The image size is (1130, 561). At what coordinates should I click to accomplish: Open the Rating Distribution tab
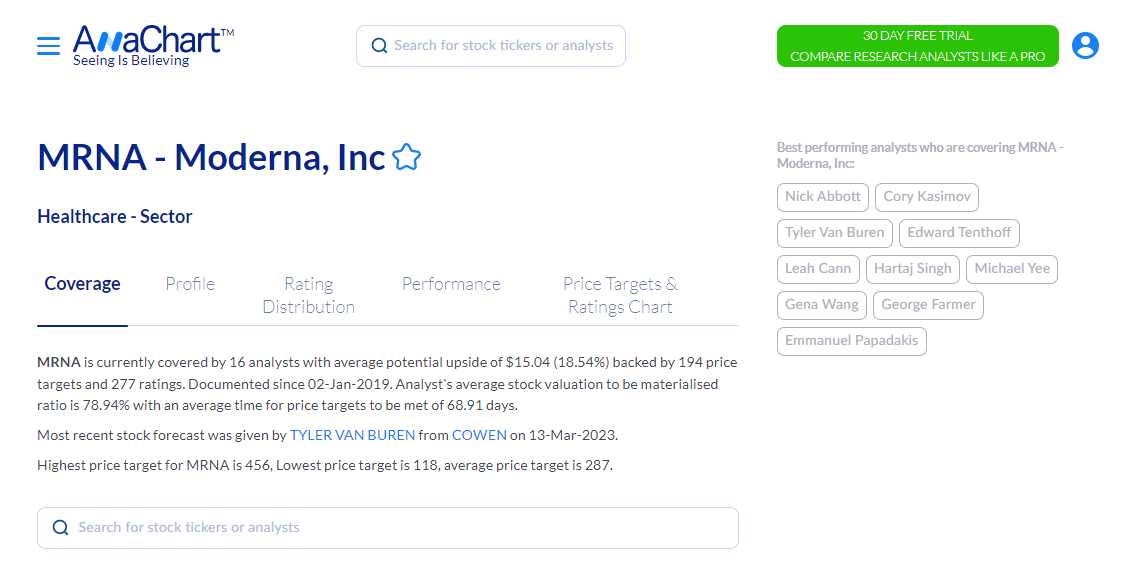[308, 295]
